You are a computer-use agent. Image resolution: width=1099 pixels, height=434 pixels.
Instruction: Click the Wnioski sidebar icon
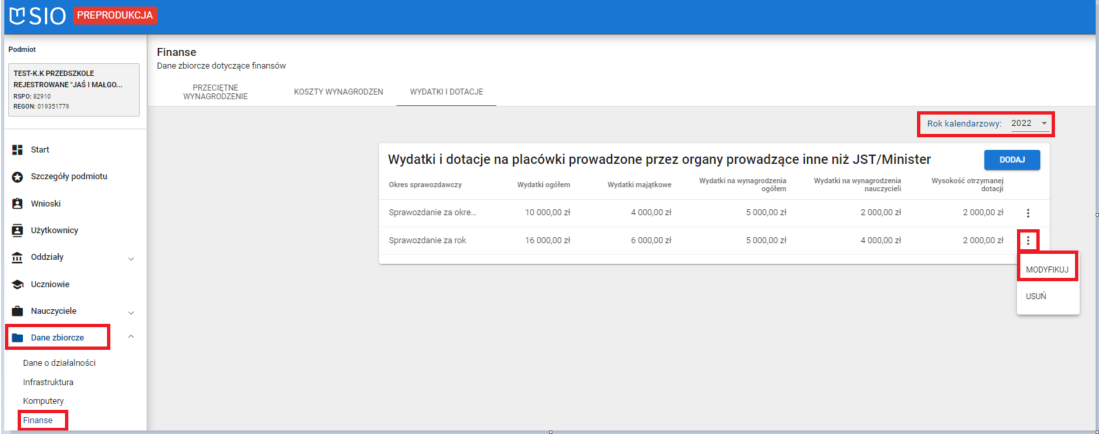click(18, 203)
